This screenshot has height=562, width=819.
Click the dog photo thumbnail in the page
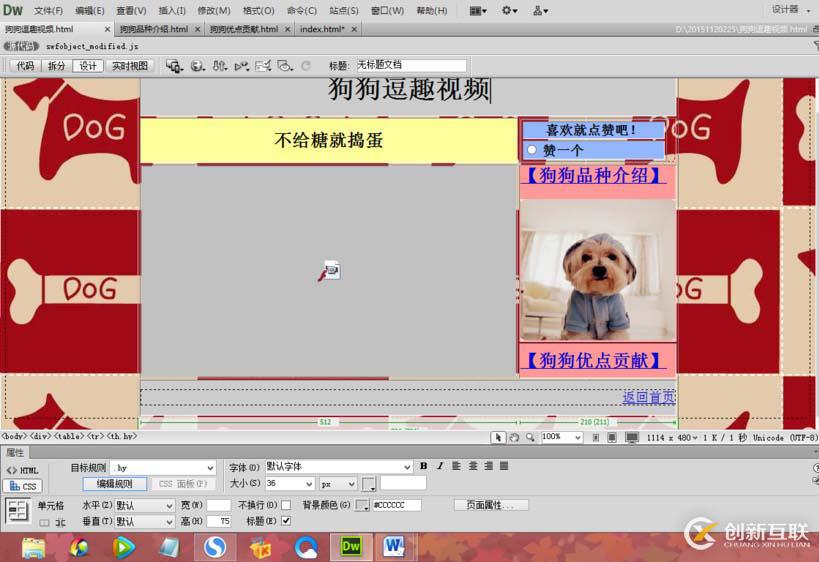coord(598,271)
